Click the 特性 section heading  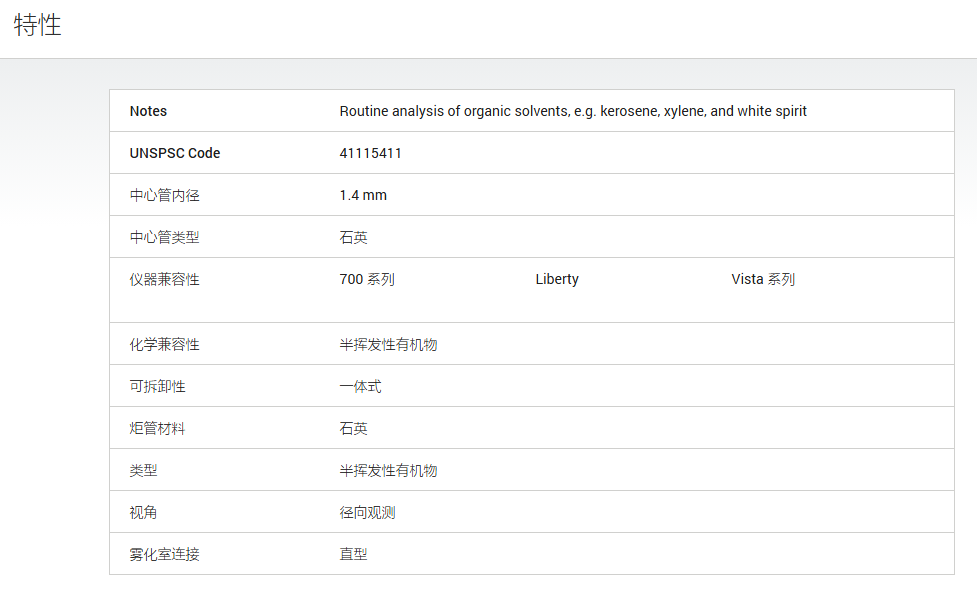(x=37, y=25)
